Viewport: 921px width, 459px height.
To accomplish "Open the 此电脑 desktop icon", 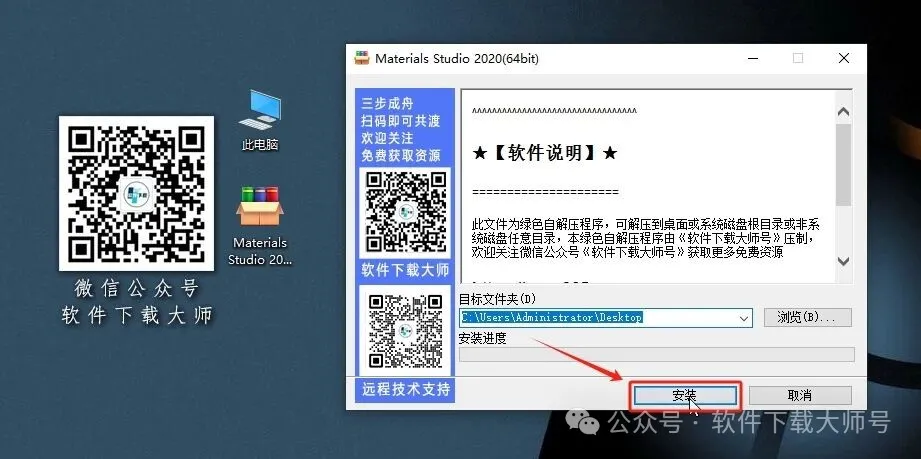I will coord(260,120).
